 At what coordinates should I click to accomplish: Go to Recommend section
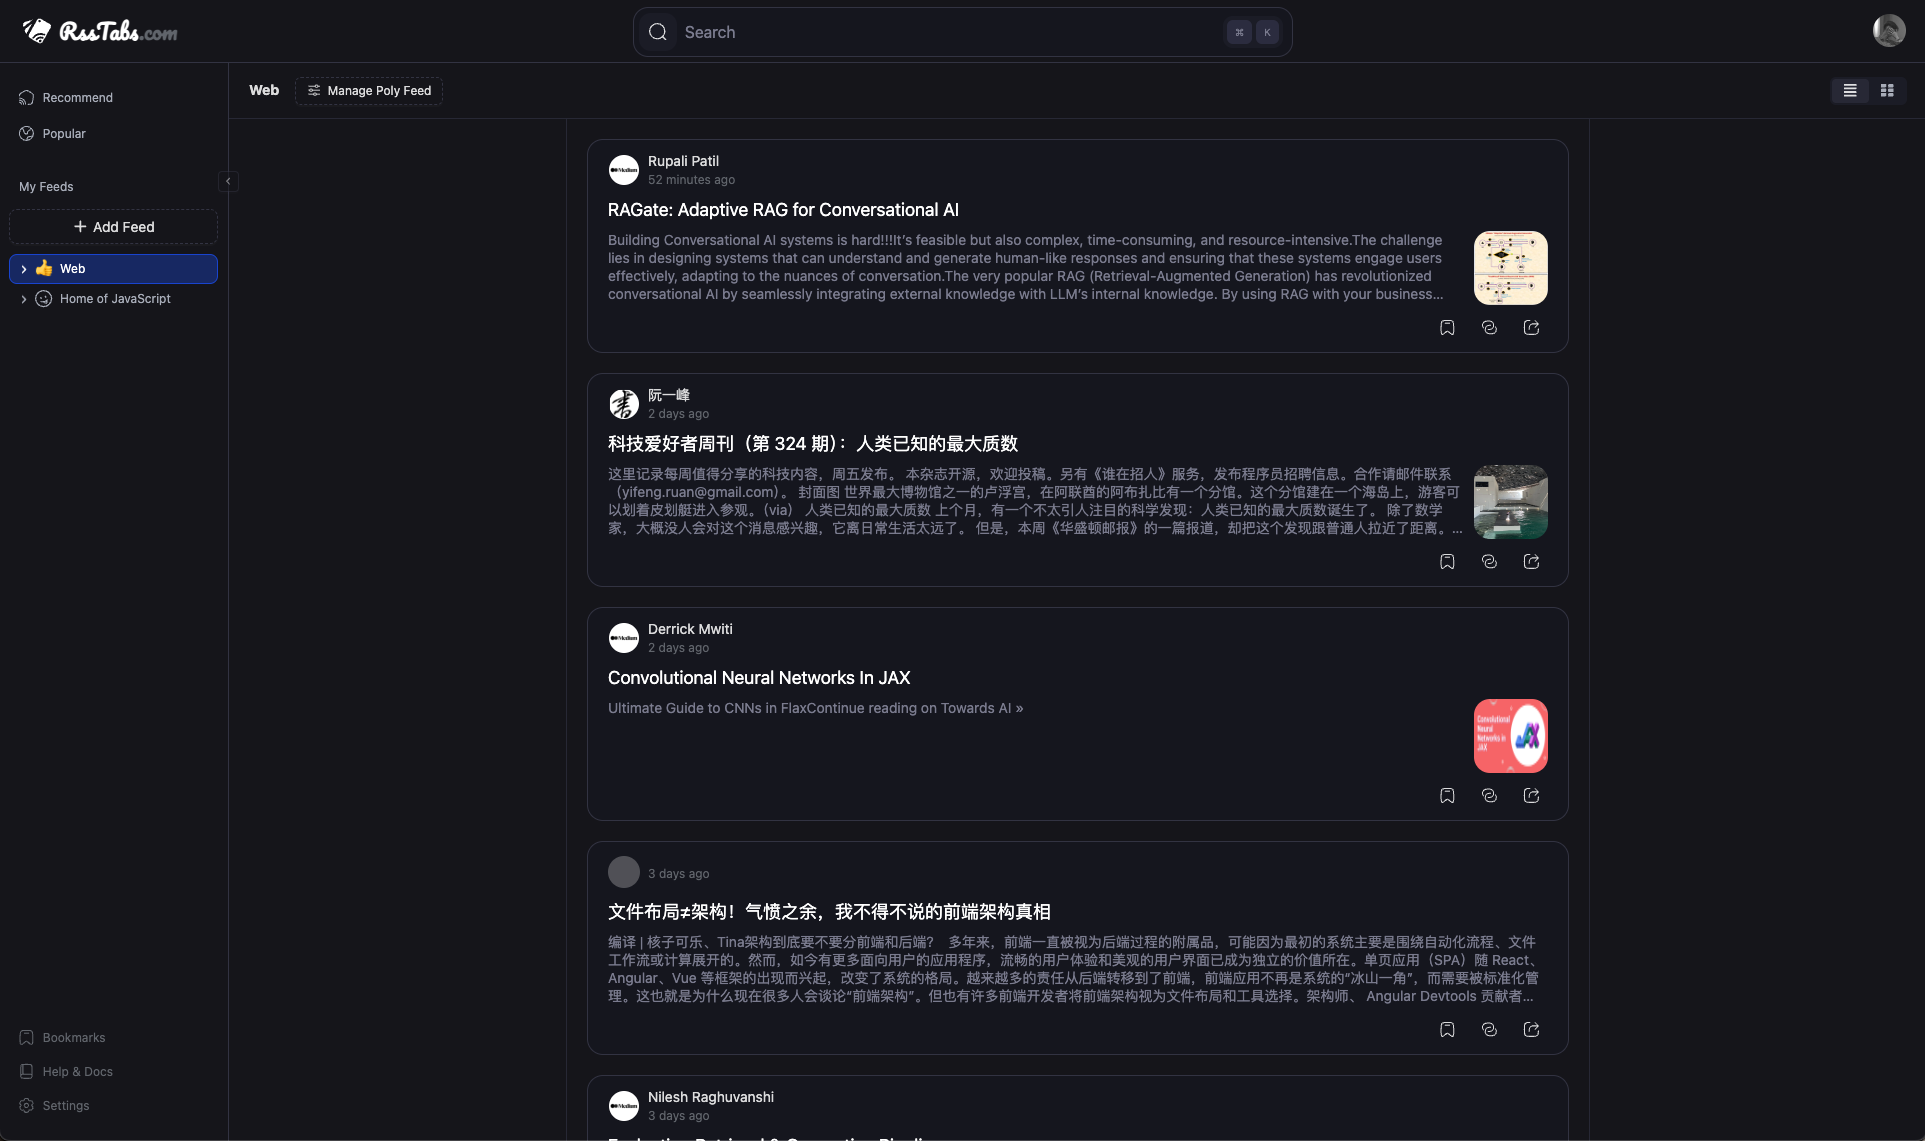click(77, 98)
